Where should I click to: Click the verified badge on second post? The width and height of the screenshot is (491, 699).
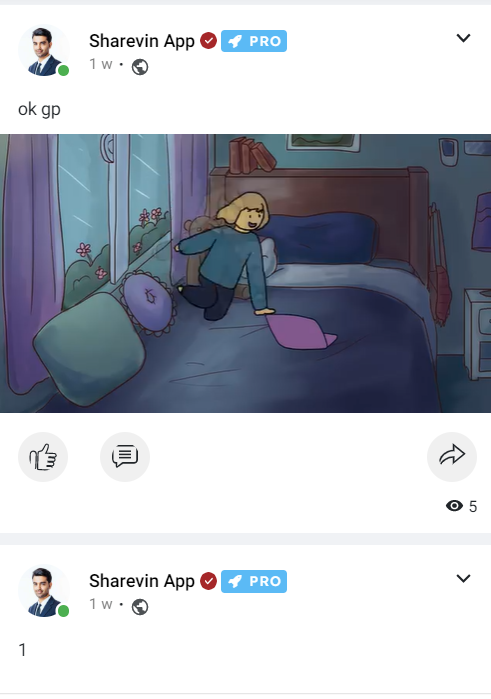[208, 581]
